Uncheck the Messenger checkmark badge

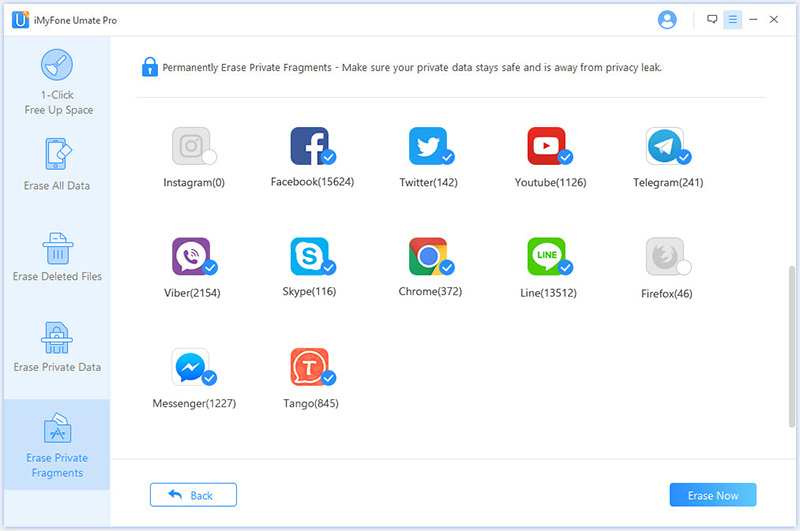[x=209, y=378]
